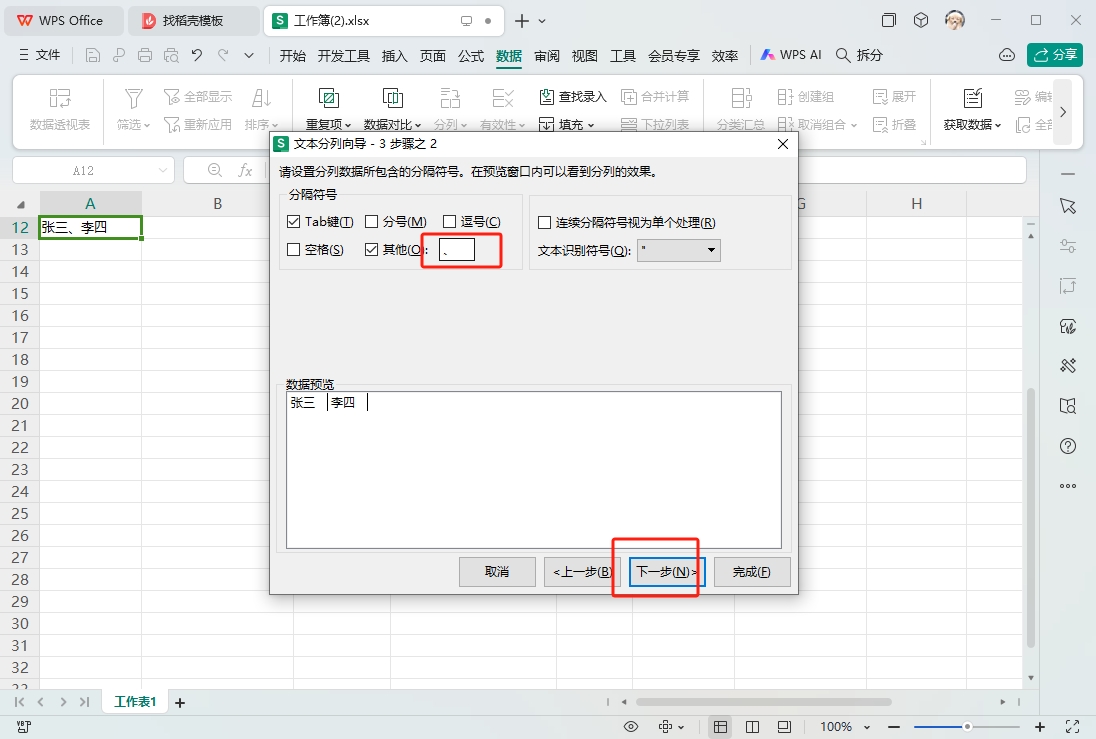Click the 取消 cancel button
The width and height of the screenshot is (1096, 739).
(497, 572)
